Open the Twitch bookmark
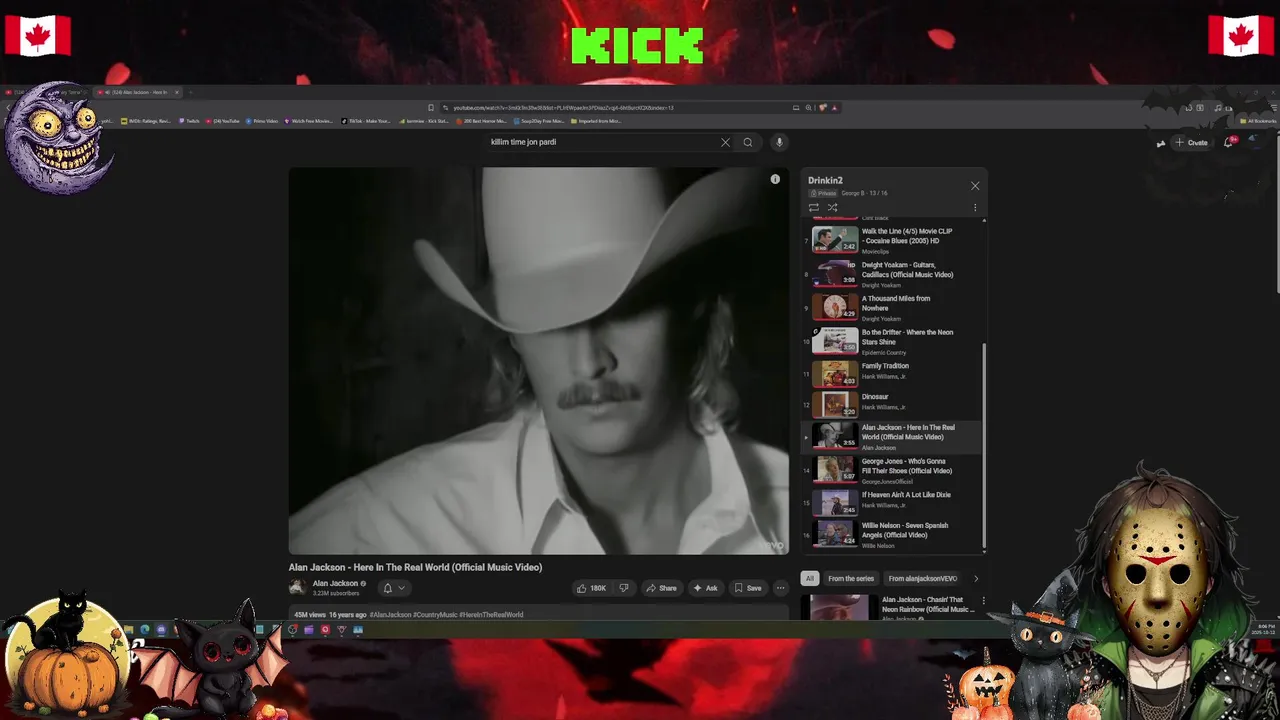The height and width of the screenshot is (720, 1280). [x=190, y=121]
